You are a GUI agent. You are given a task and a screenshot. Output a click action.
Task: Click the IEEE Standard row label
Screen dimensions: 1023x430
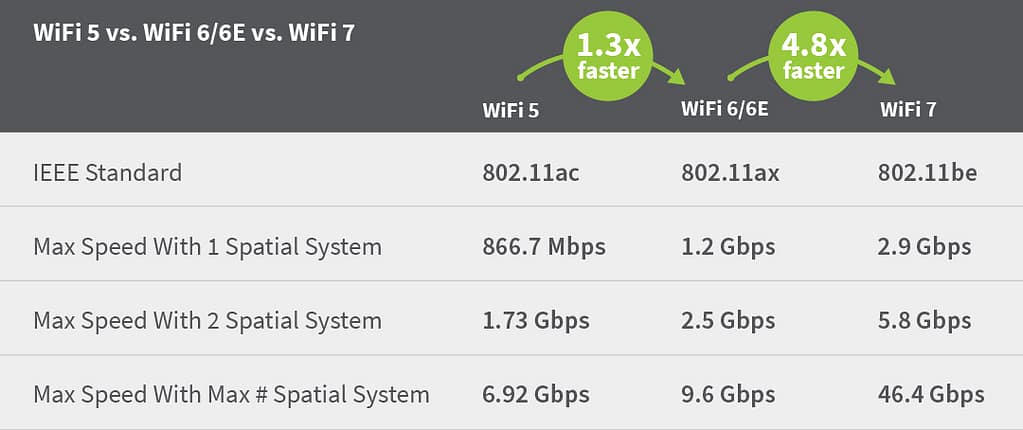click(x=108, y=172)
